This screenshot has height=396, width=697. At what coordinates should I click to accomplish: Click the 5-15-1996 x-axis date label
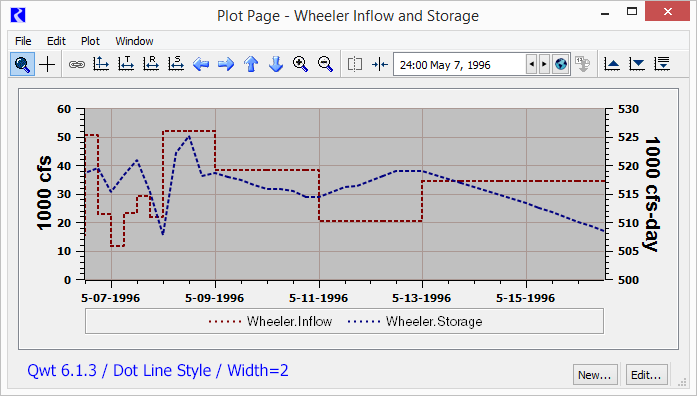click(x=525, y=298)
